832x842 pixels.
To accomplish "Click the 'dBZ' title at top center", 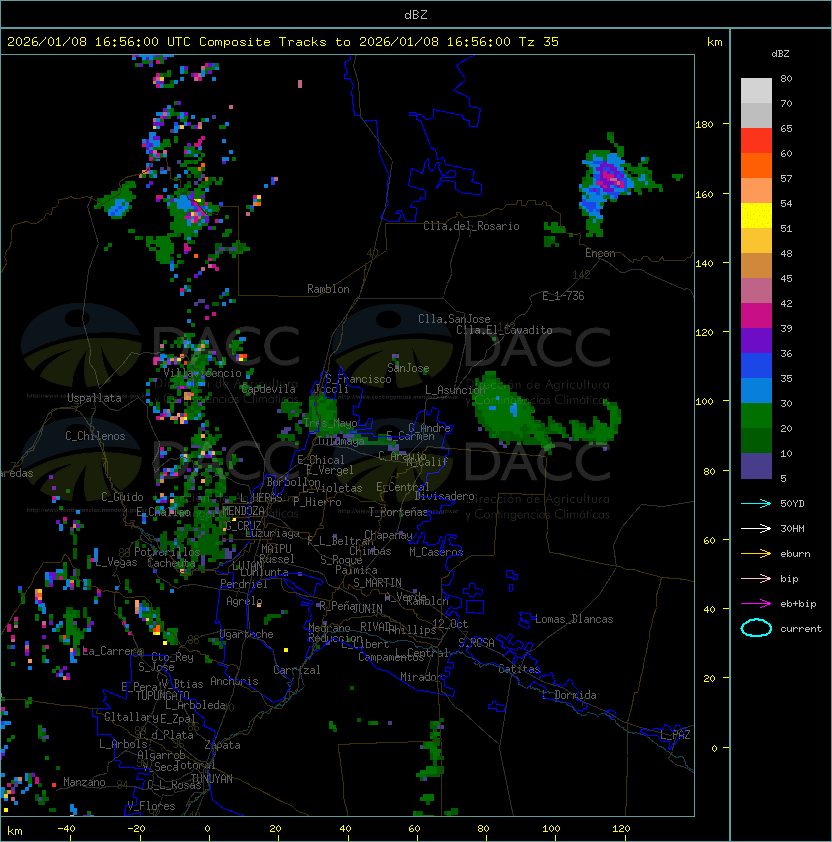I will (416, 14).
